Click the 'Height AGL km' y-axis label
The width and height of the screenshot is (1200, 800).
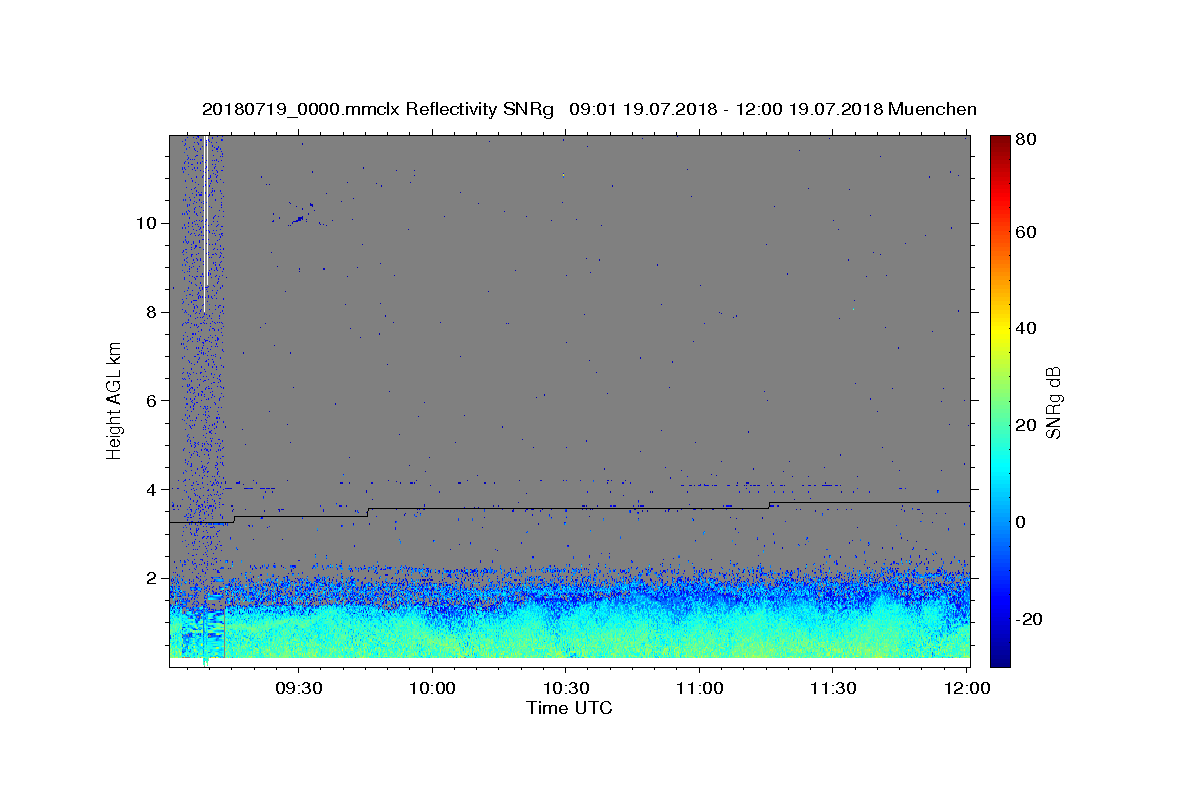115,400
